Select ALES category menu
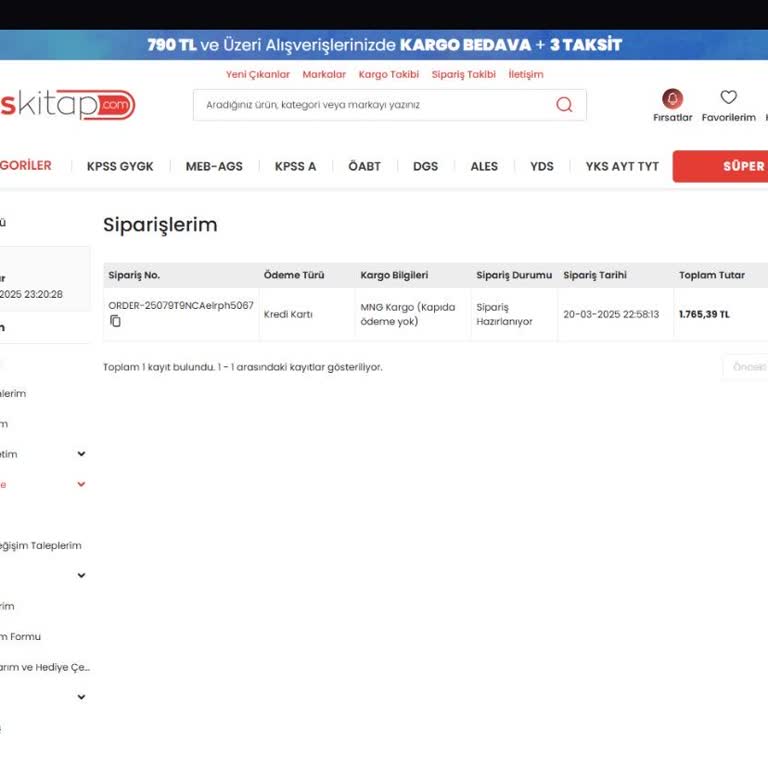 [x=484, y=167]
